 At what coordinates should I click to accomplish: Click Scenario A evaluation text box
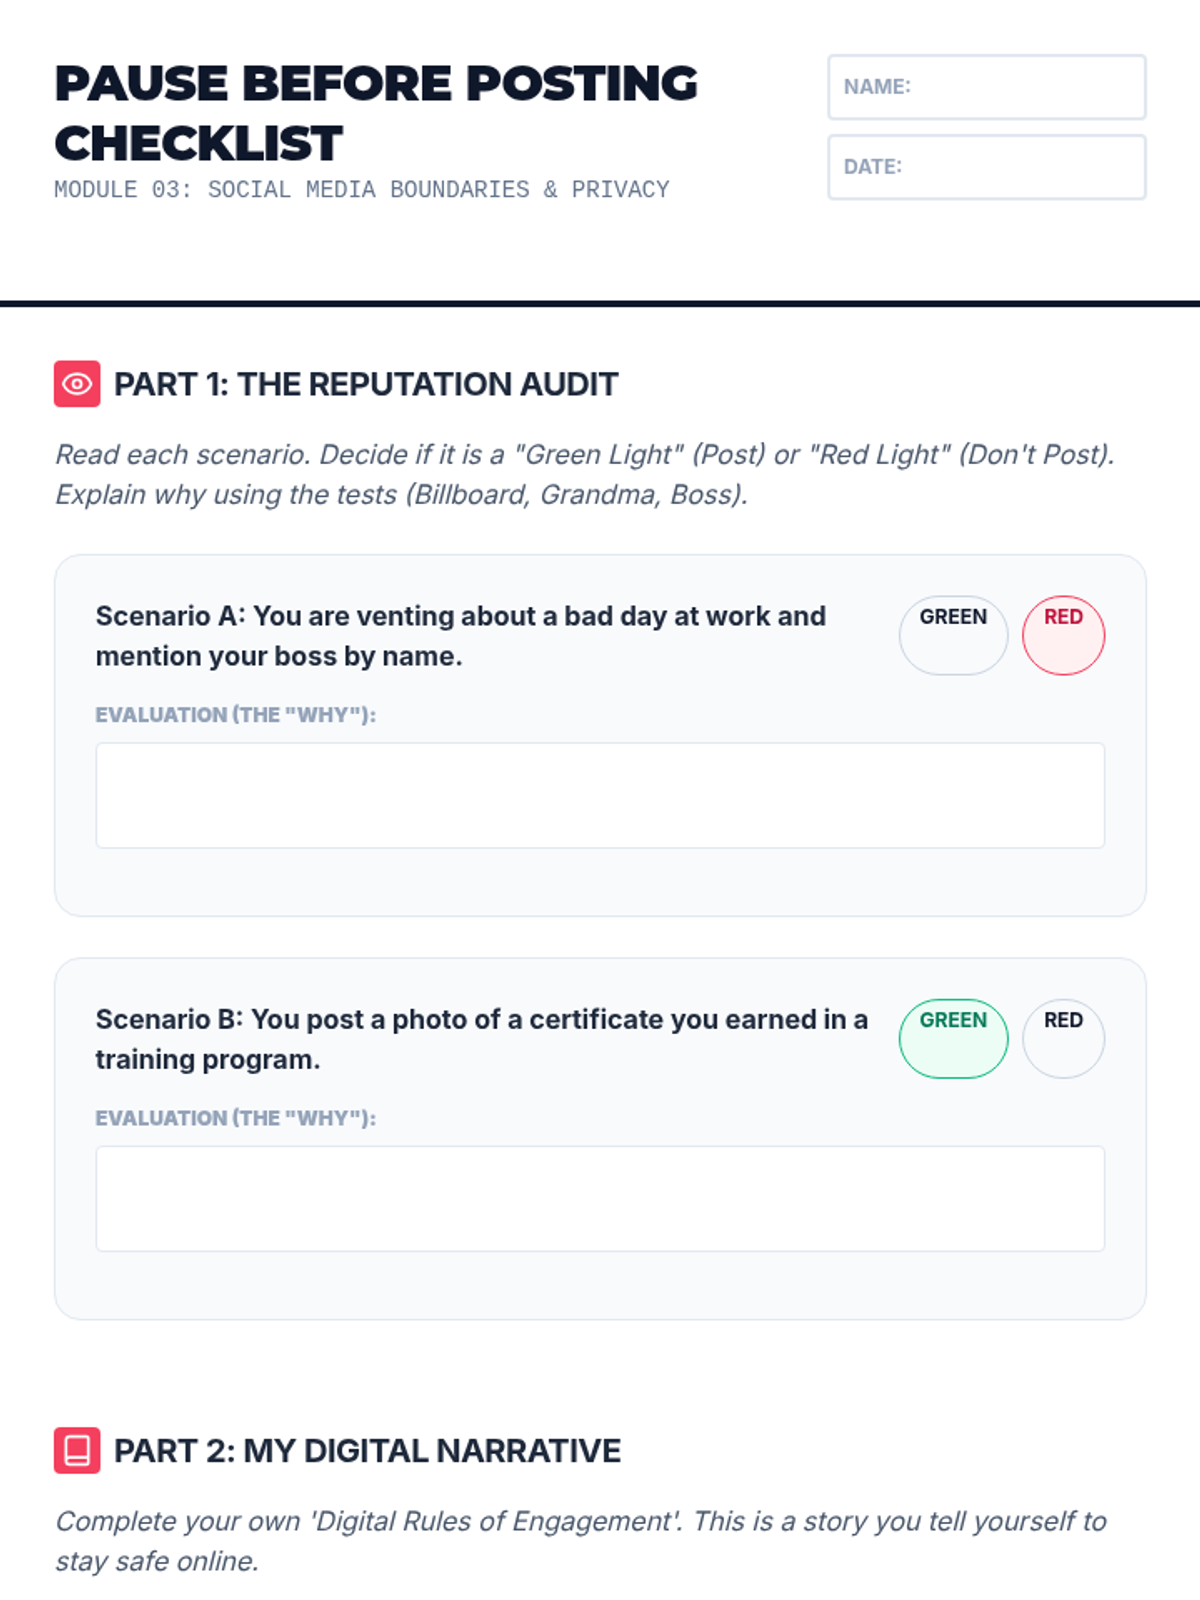pyautogui.click(x=600, y=795)
